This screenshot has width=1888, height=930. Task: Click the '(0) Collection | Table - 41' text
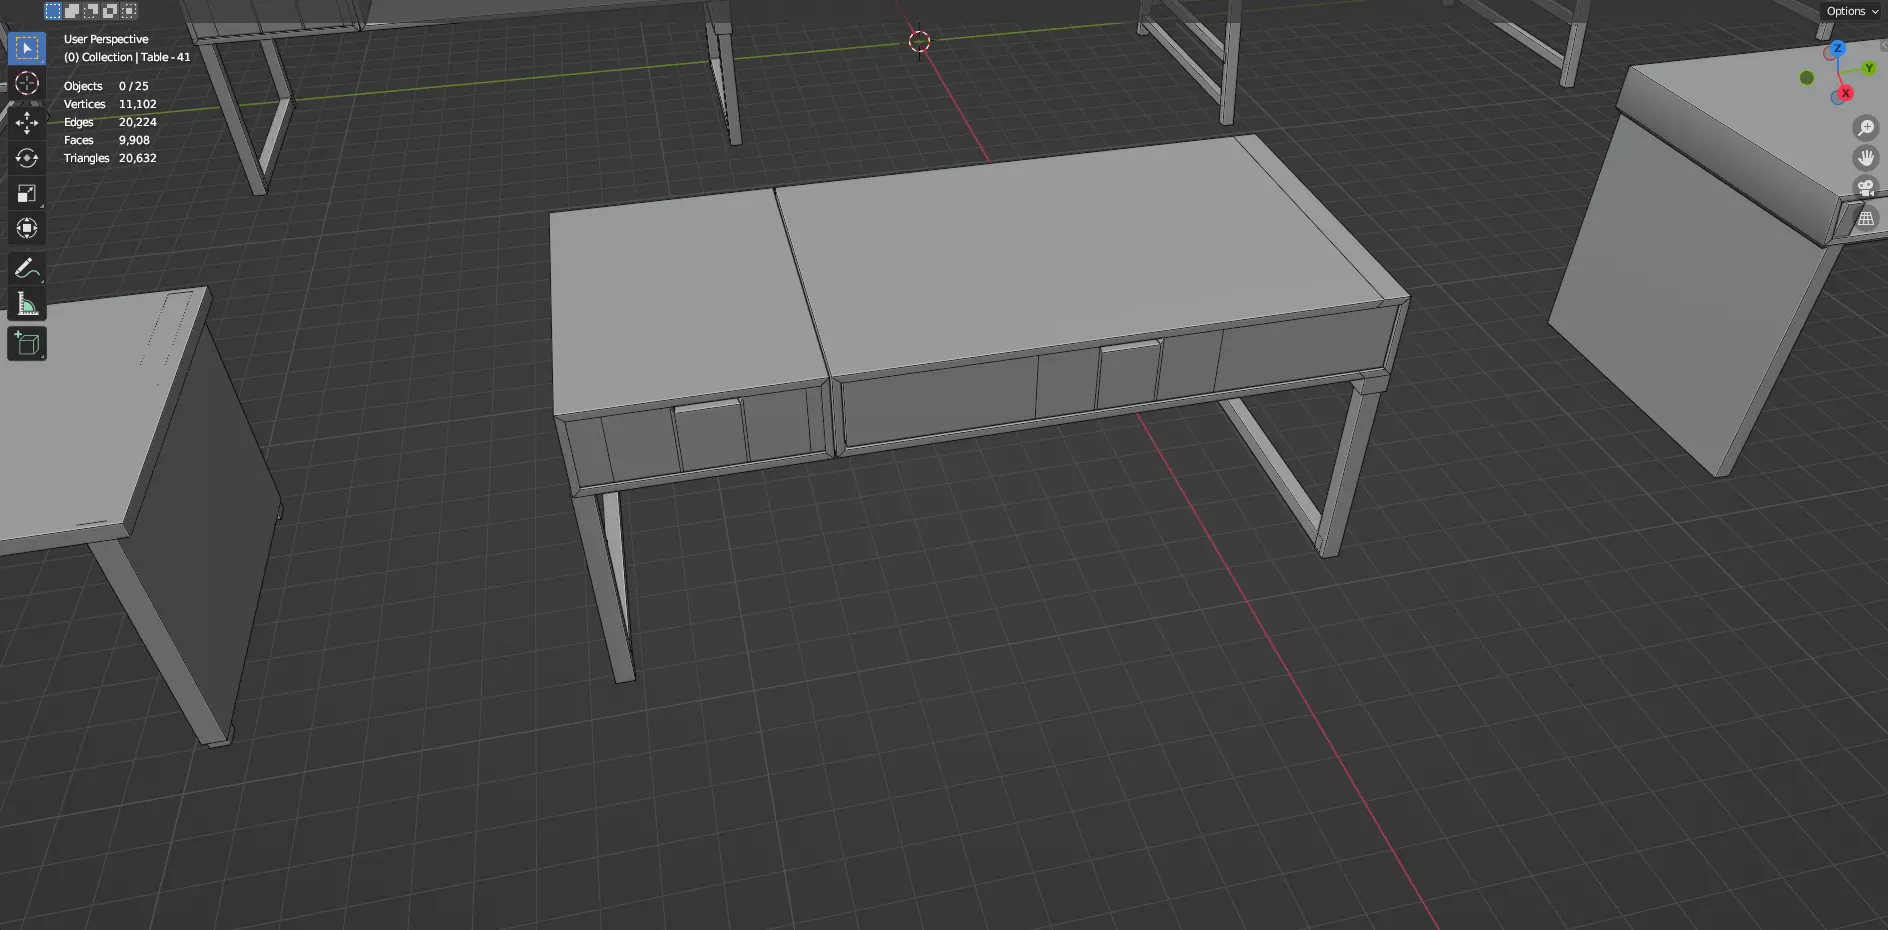click(x=127, y=57)
